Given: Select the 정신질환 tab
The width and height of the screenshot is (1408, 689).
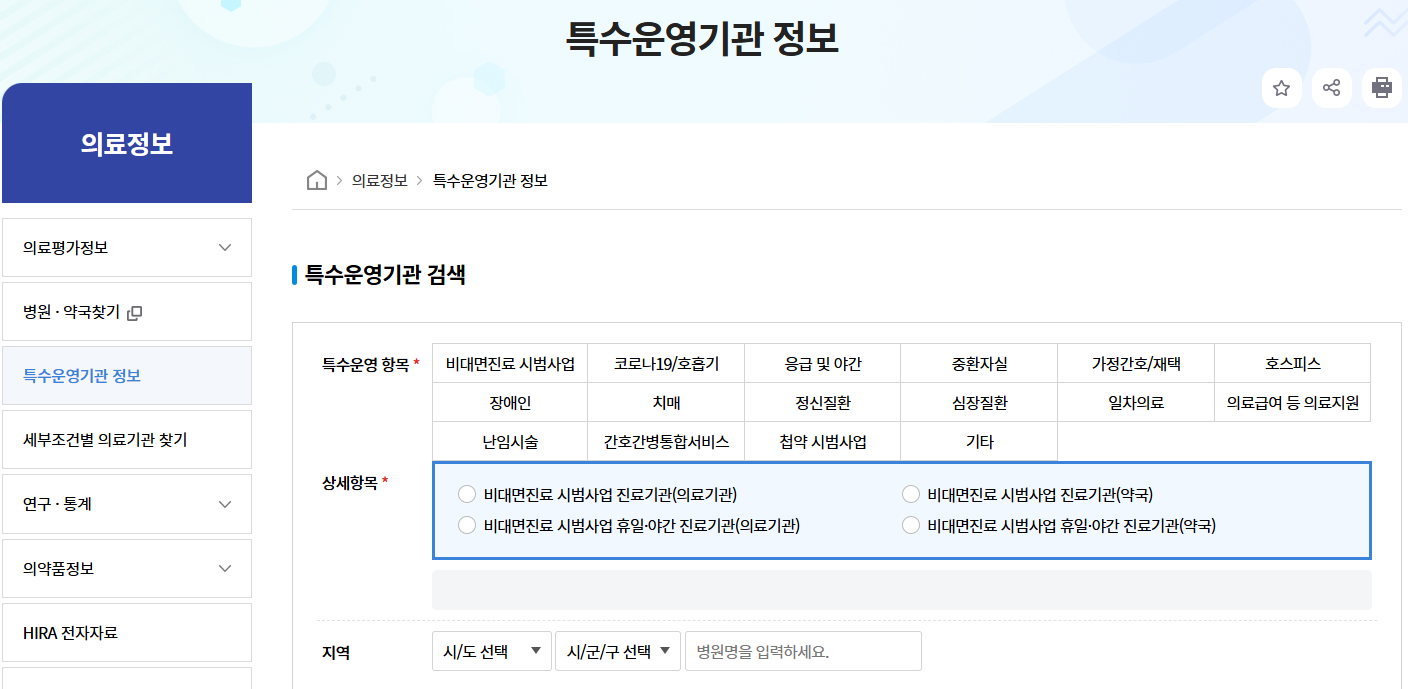Looking at the screenshot, I should coord(823,403).
